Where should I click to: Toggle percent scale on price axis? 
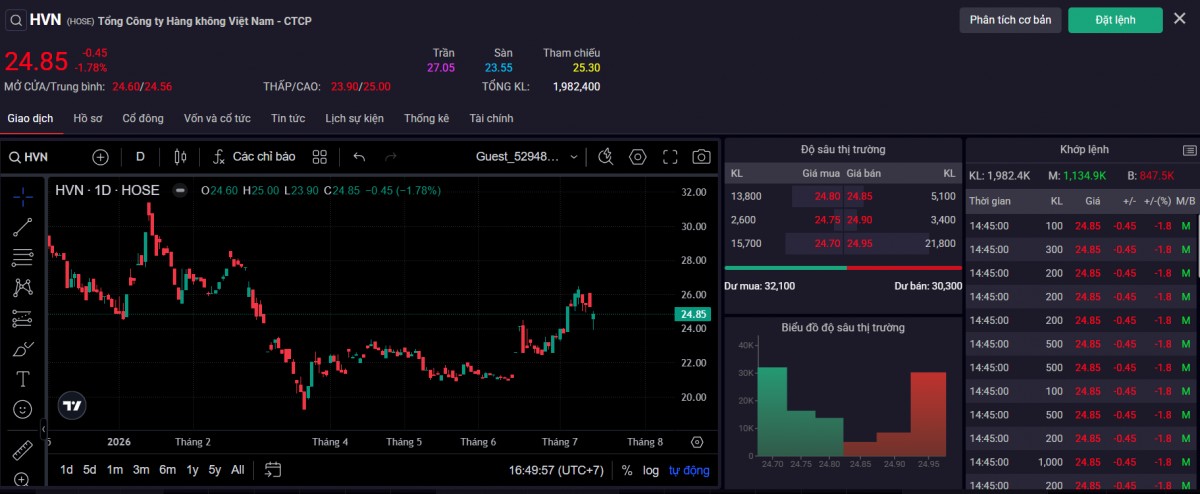(x=627, y=470)
